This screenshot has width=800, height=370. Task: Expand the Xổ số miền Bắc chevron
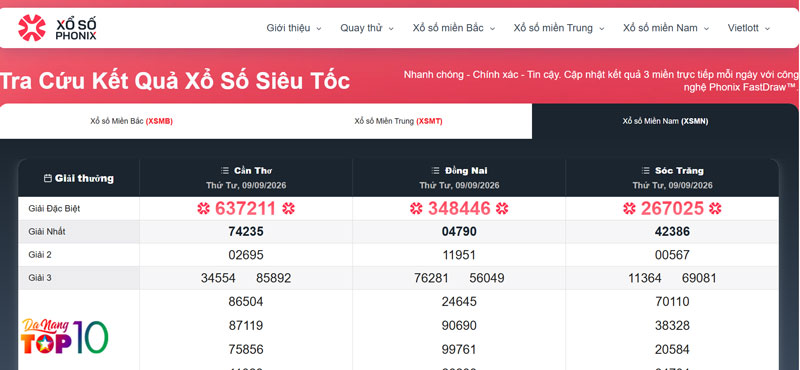pyautogui.click(x=492, y=29)
